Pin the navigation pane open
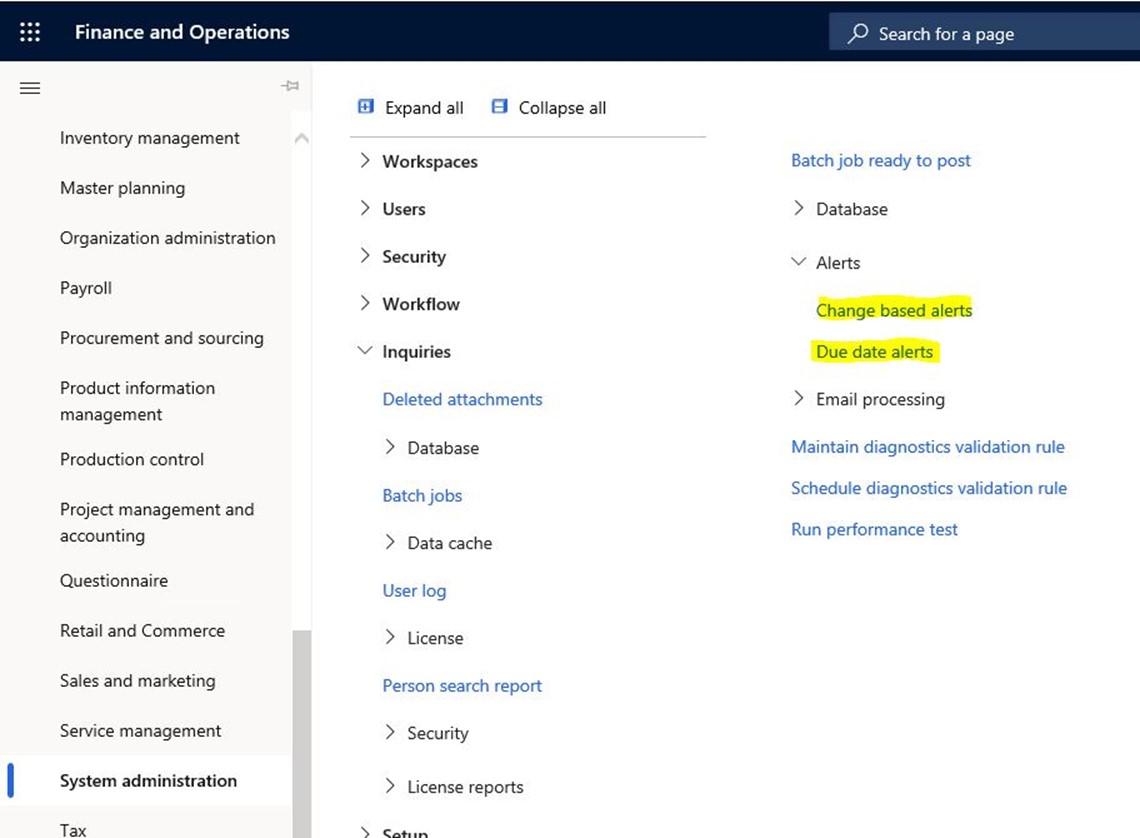1140x838 pixels. 290,87
